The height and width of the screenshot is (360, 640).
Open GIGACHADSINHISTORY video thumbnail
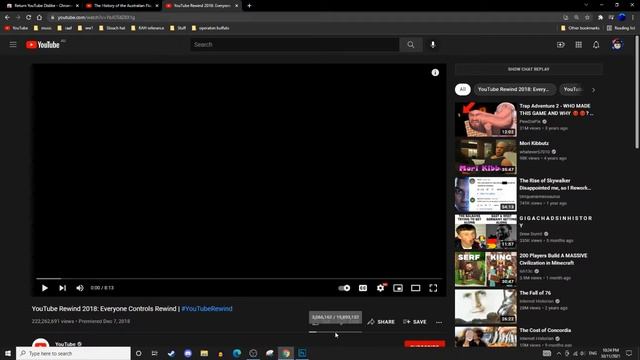click(x=486, y=231)
